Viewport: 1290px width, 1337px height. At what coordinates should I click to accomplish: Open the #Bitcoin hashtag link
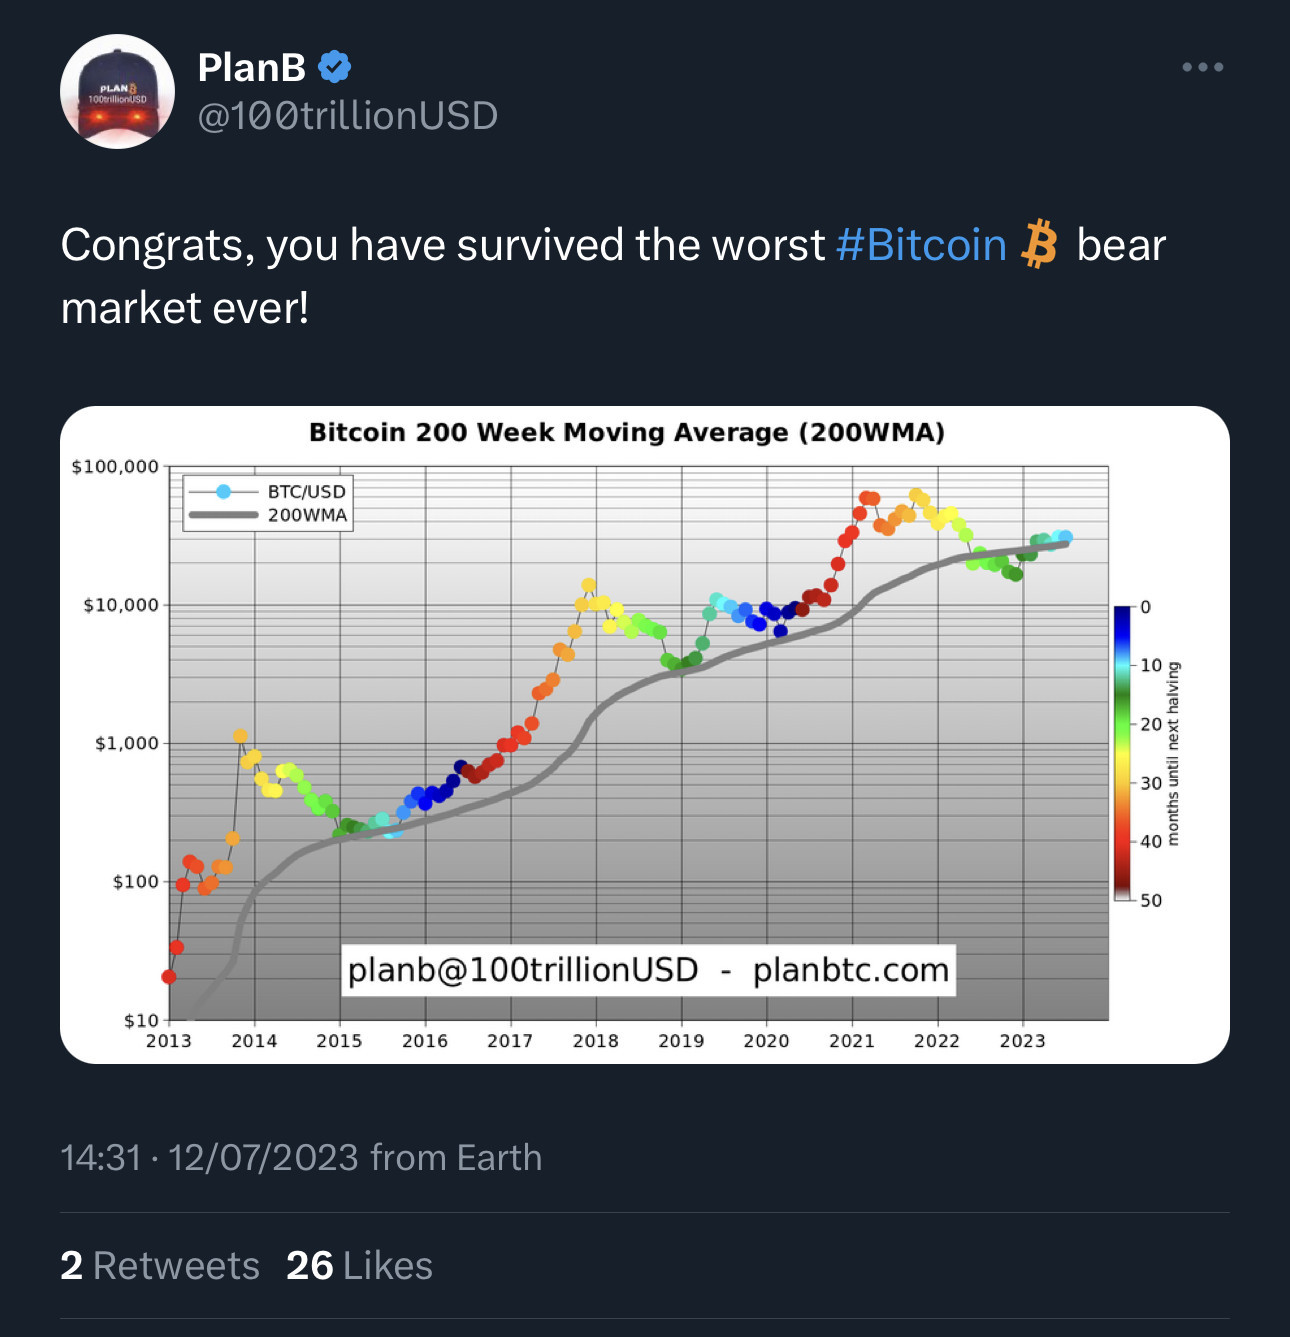(921, 245)
